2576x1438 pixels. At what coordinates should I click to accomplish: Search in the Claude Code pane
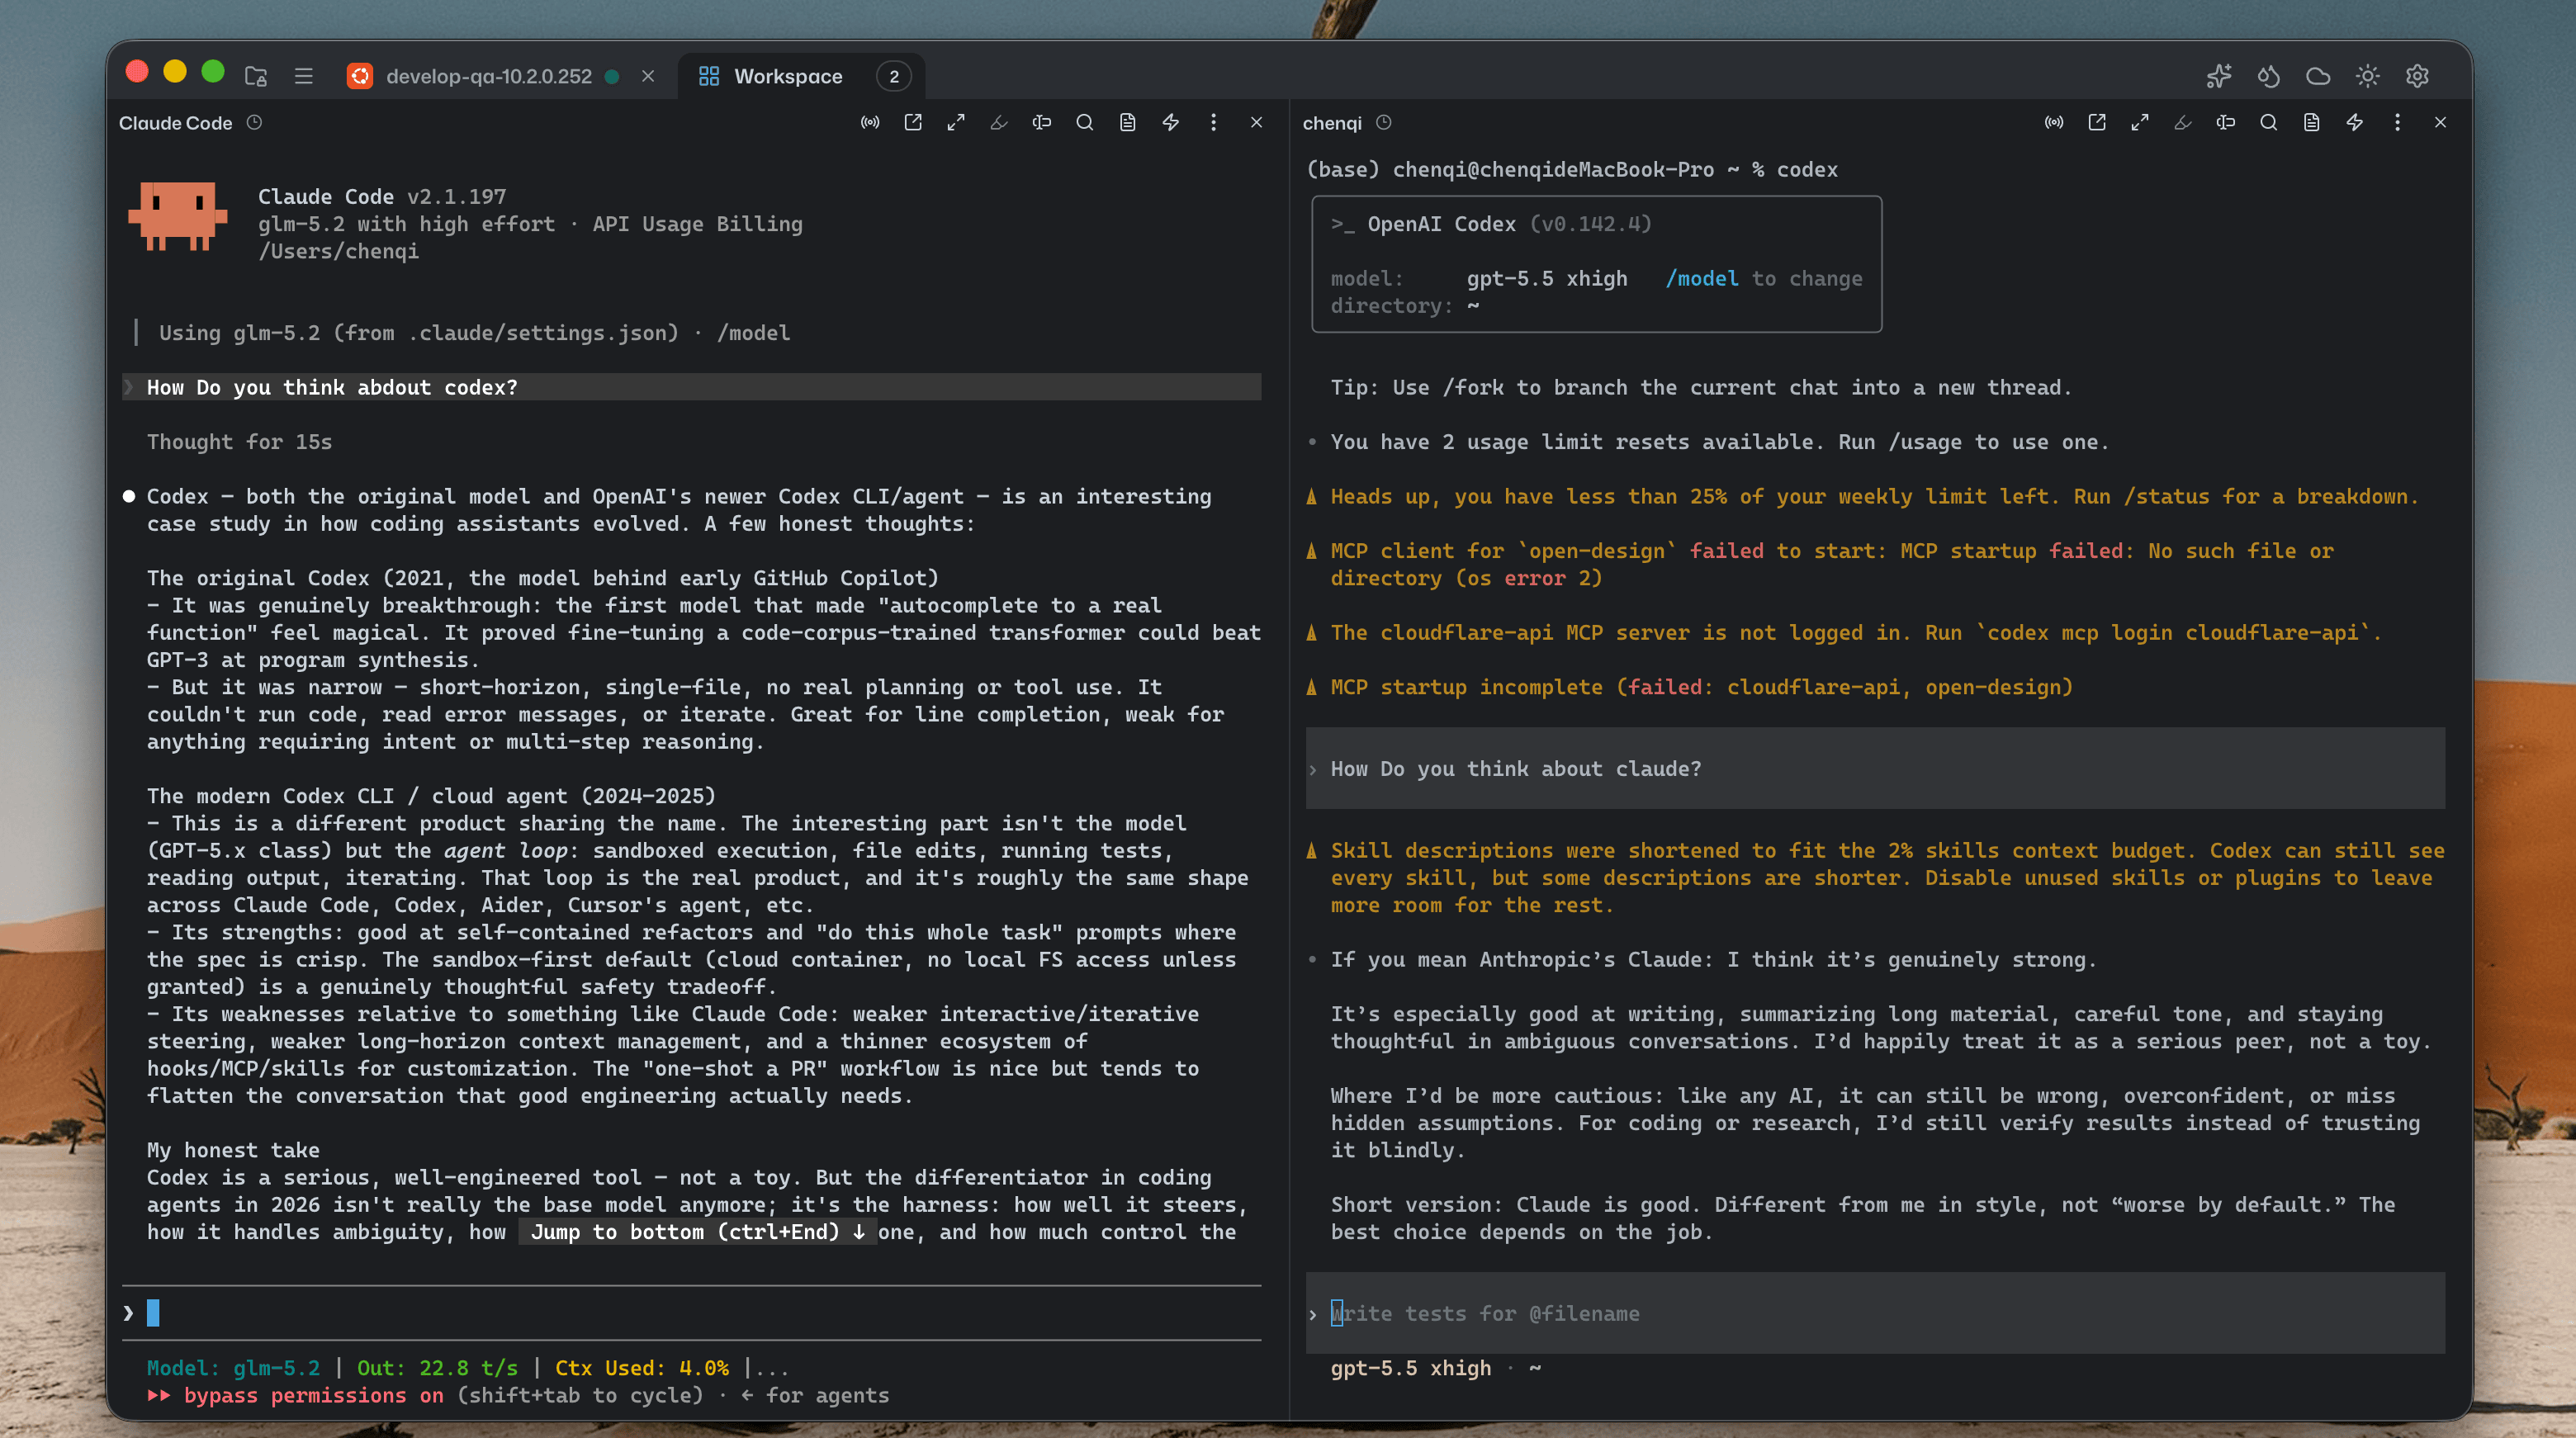coord(1085,122)
